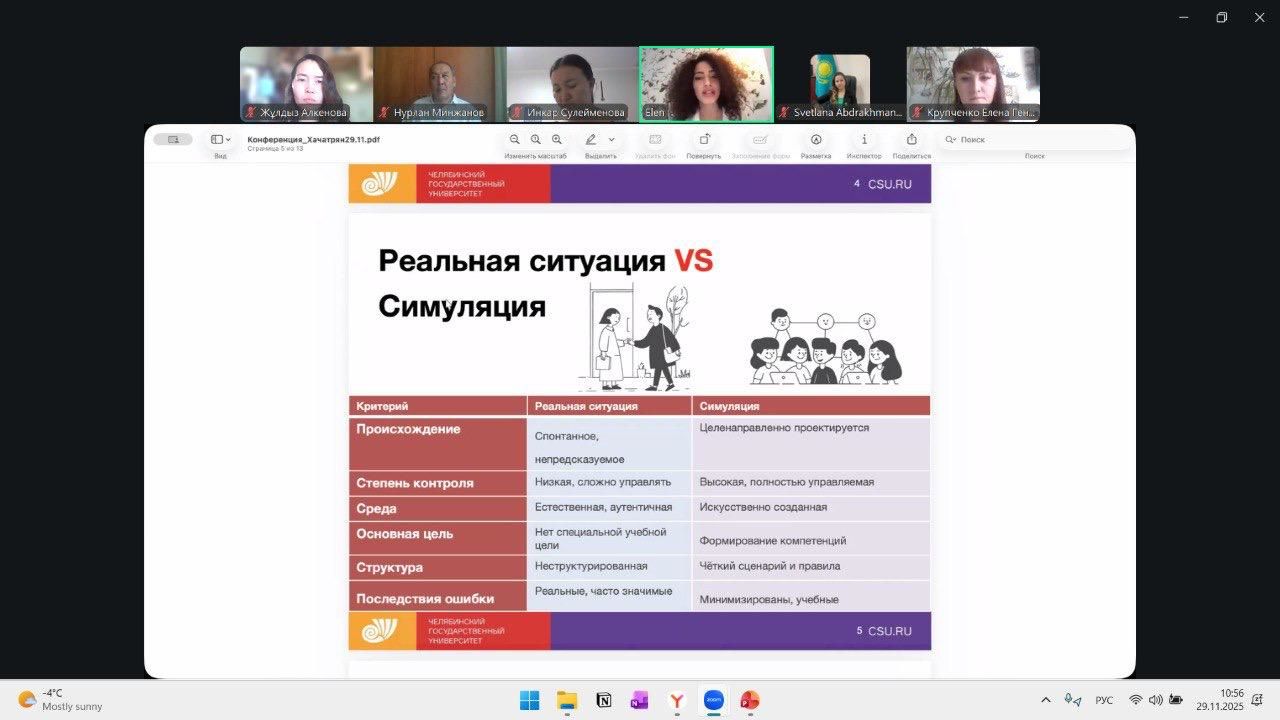Open the Windows Start menu
This screenshot has height=720, width=1280.
529,700
